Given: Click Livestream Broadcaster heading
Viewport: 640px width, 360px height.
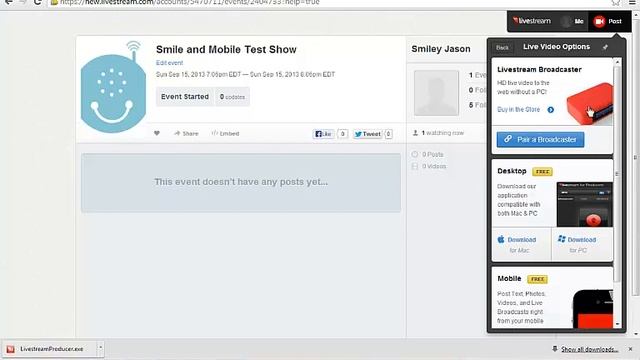Looking at the screenshot, I should 539,69.
